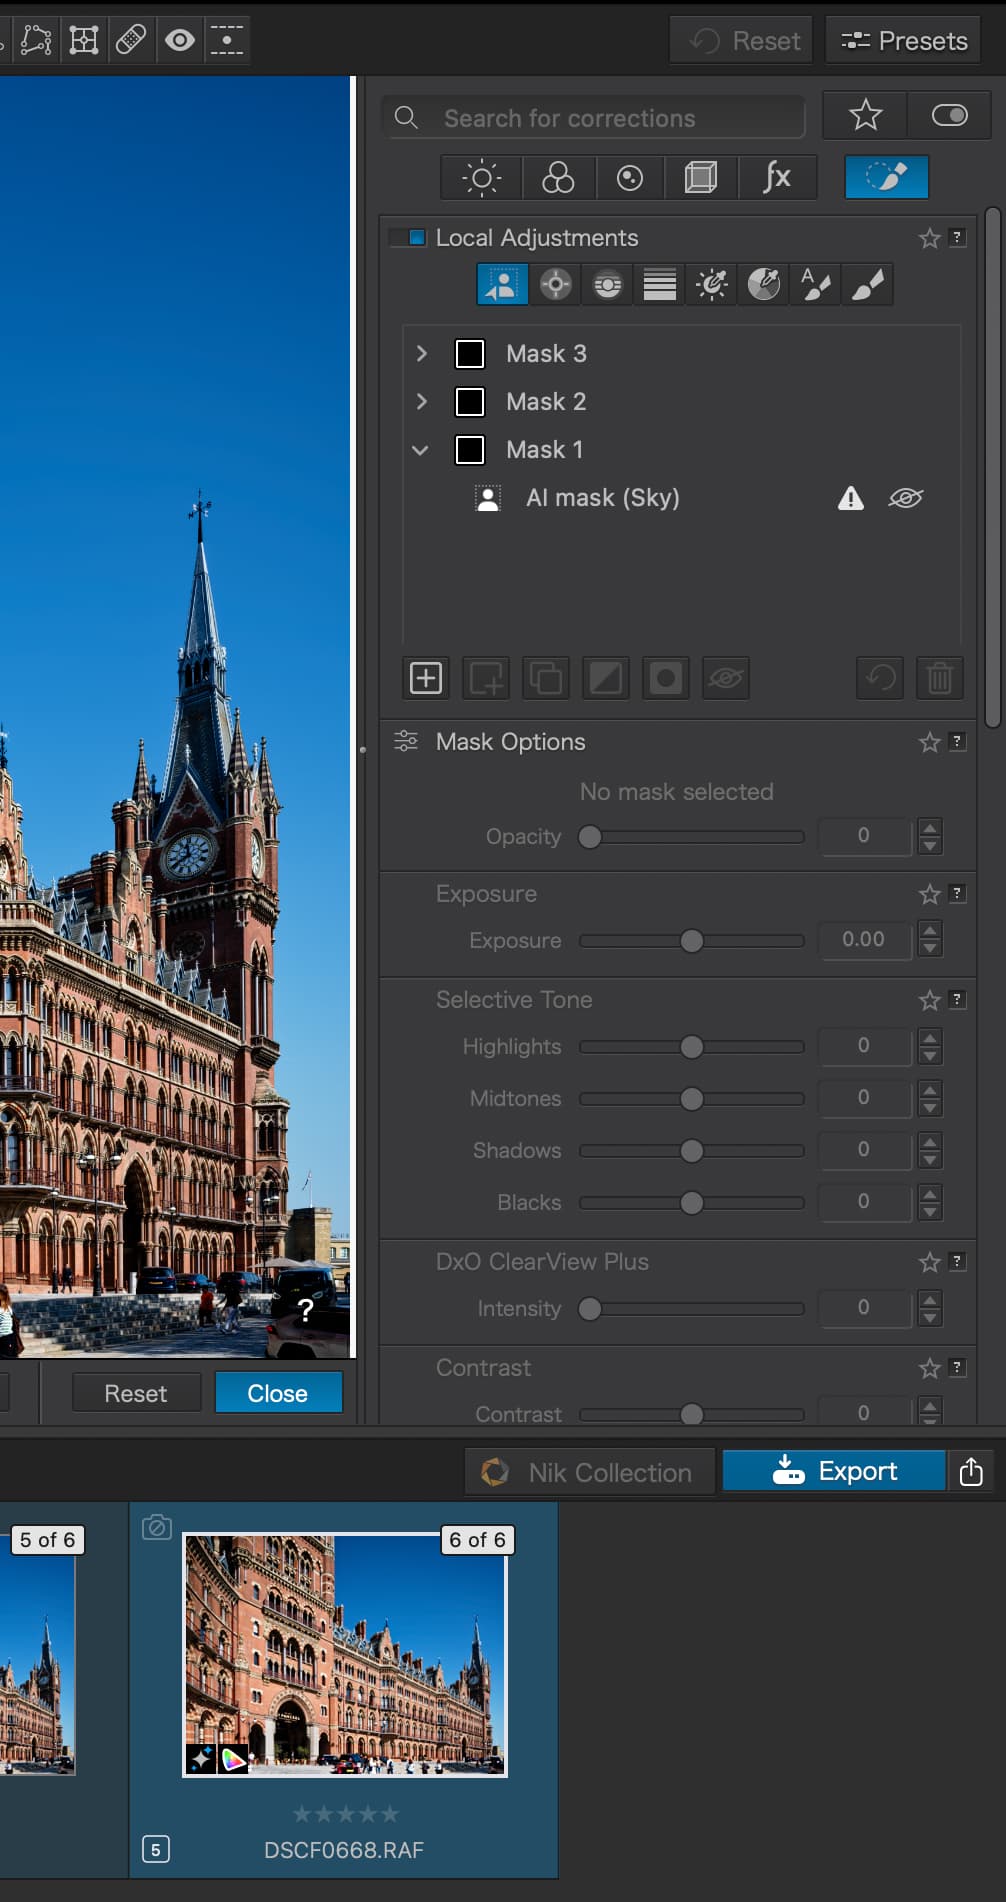This screenshot has height=1902, width=1006.
Task: Pick the Graduated Filter tool
Action: point(660,285)
